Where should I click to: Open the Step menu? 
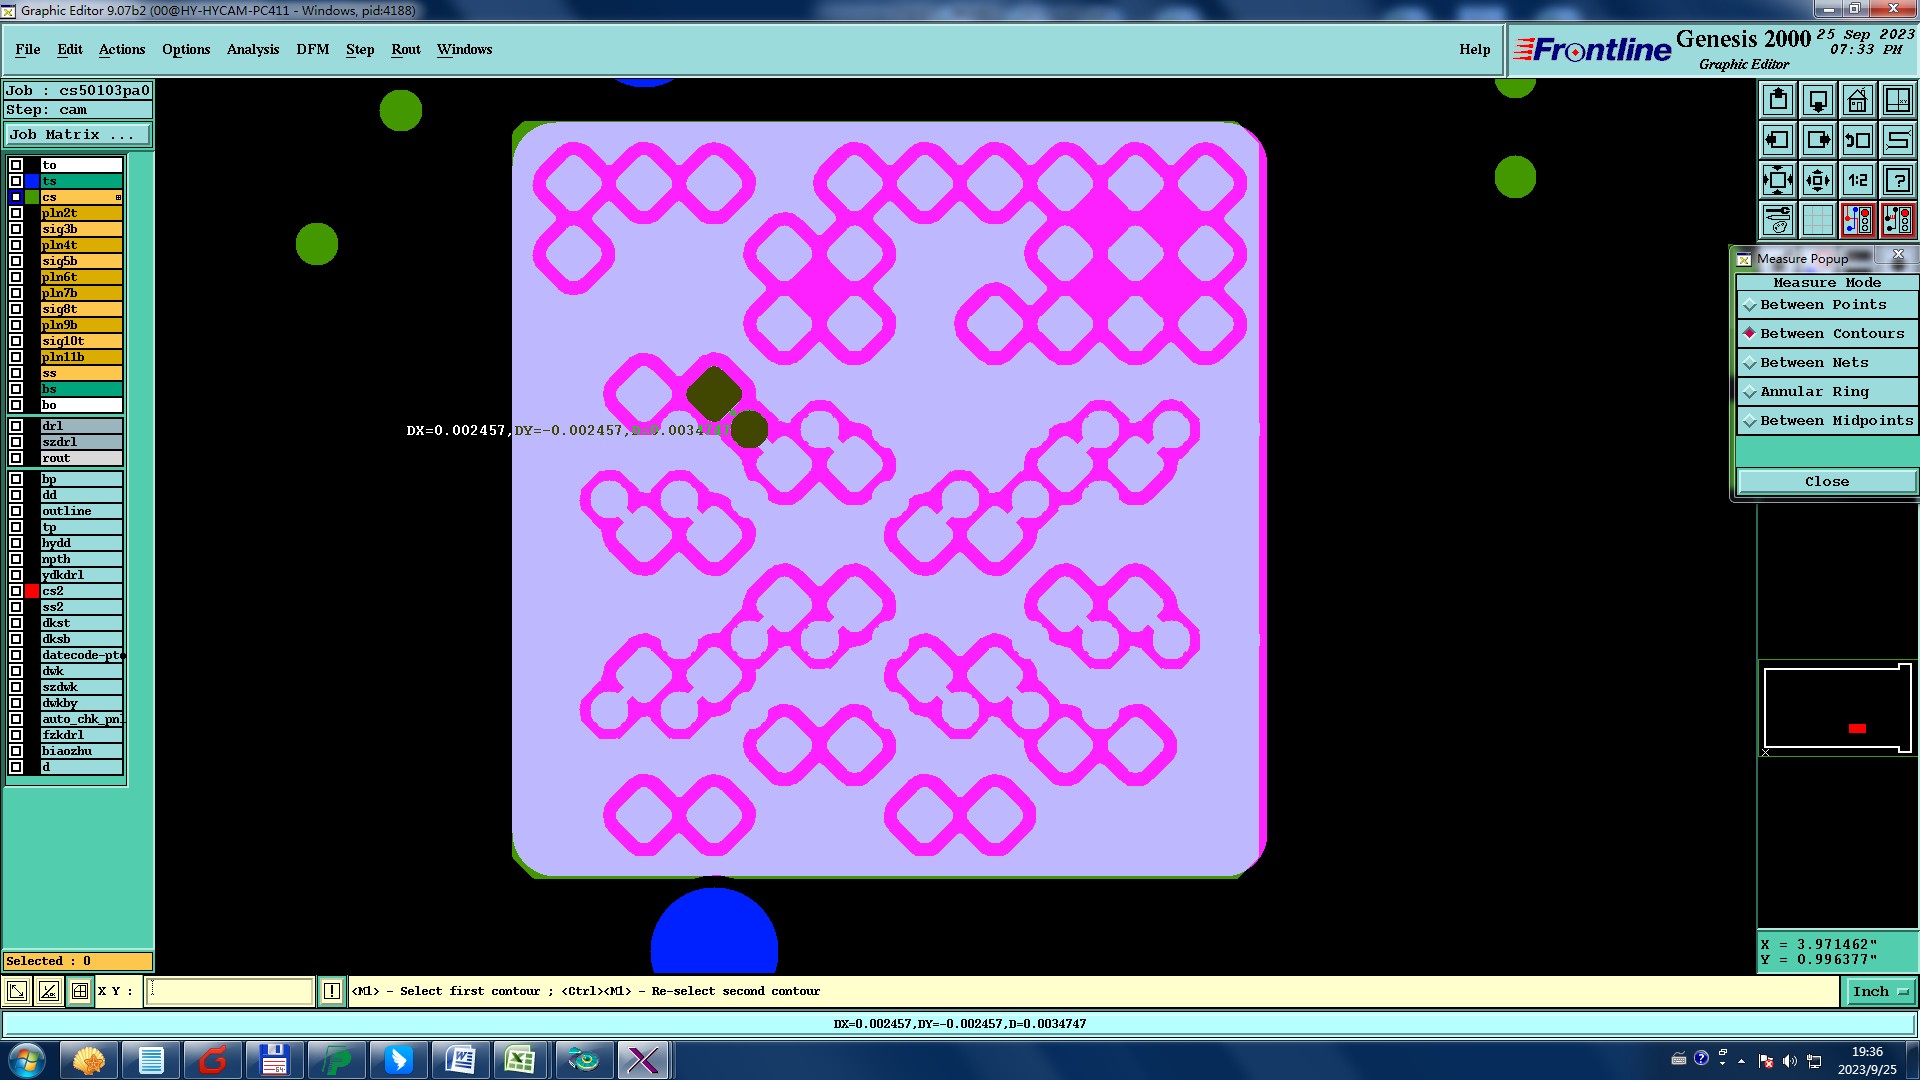coord(360,49)
